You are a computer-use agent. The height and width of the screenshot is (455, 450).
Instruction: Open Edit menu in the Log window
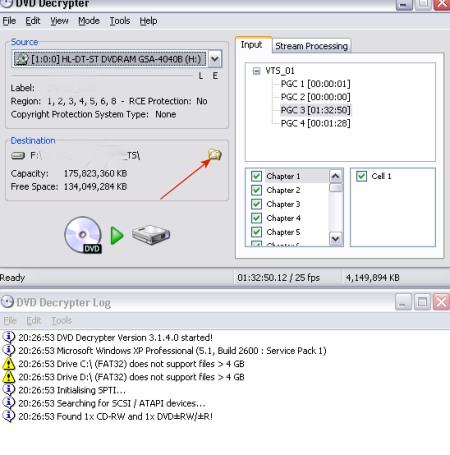click(x=34, y=321)
